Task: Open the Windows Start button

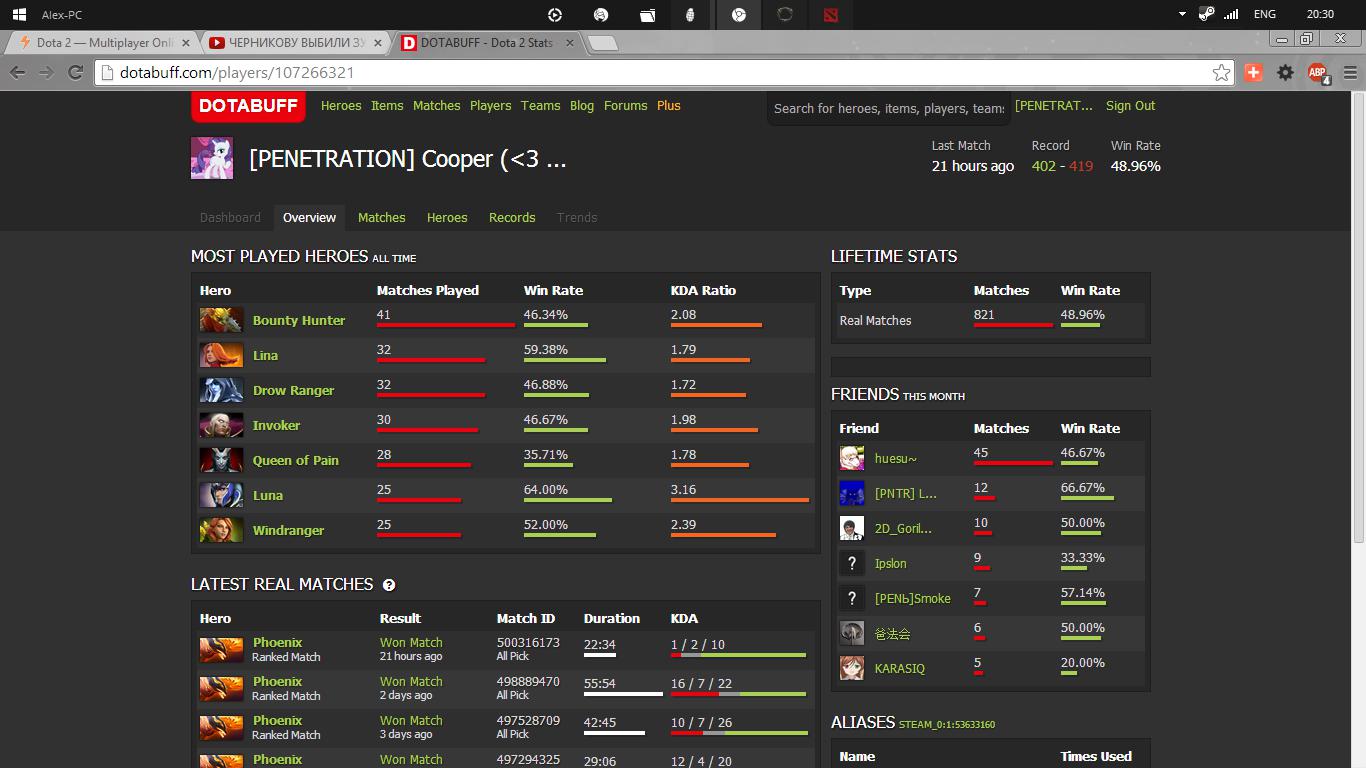Action: tap(19, 14)
